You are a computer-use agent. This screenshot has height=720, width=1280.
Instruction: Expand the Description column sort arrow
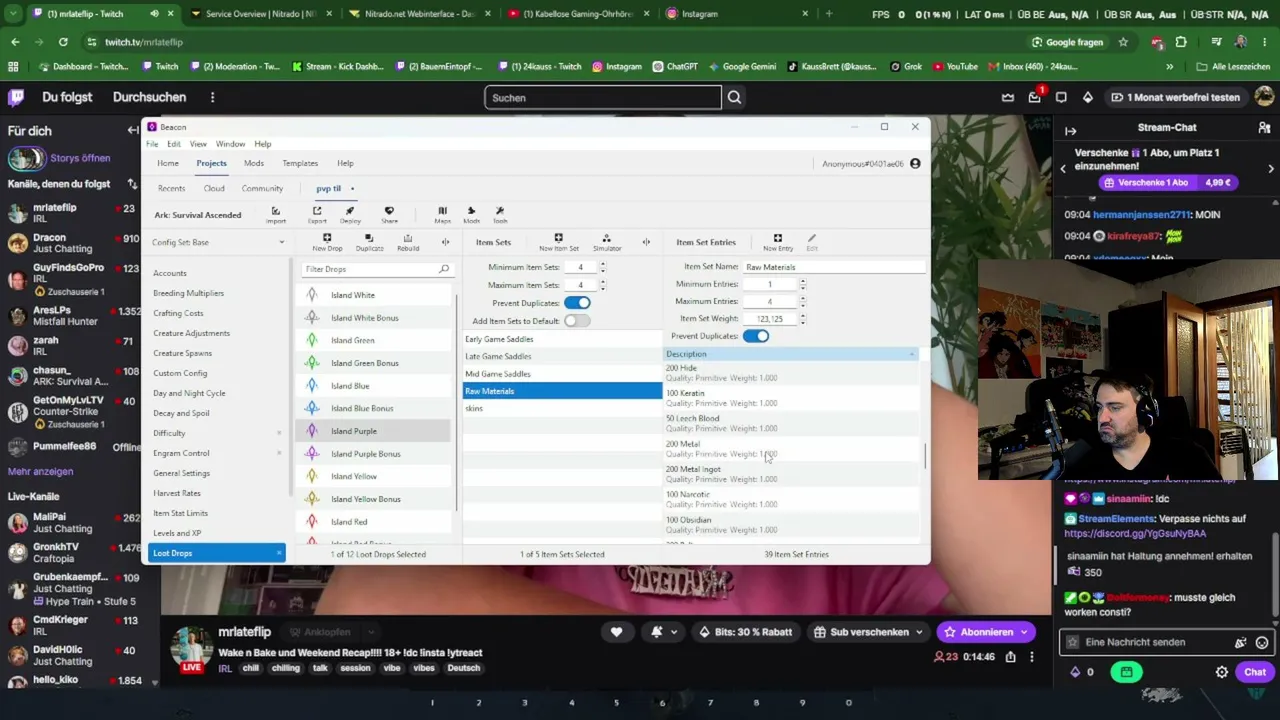pyautogui.click(x=912, y=354)
